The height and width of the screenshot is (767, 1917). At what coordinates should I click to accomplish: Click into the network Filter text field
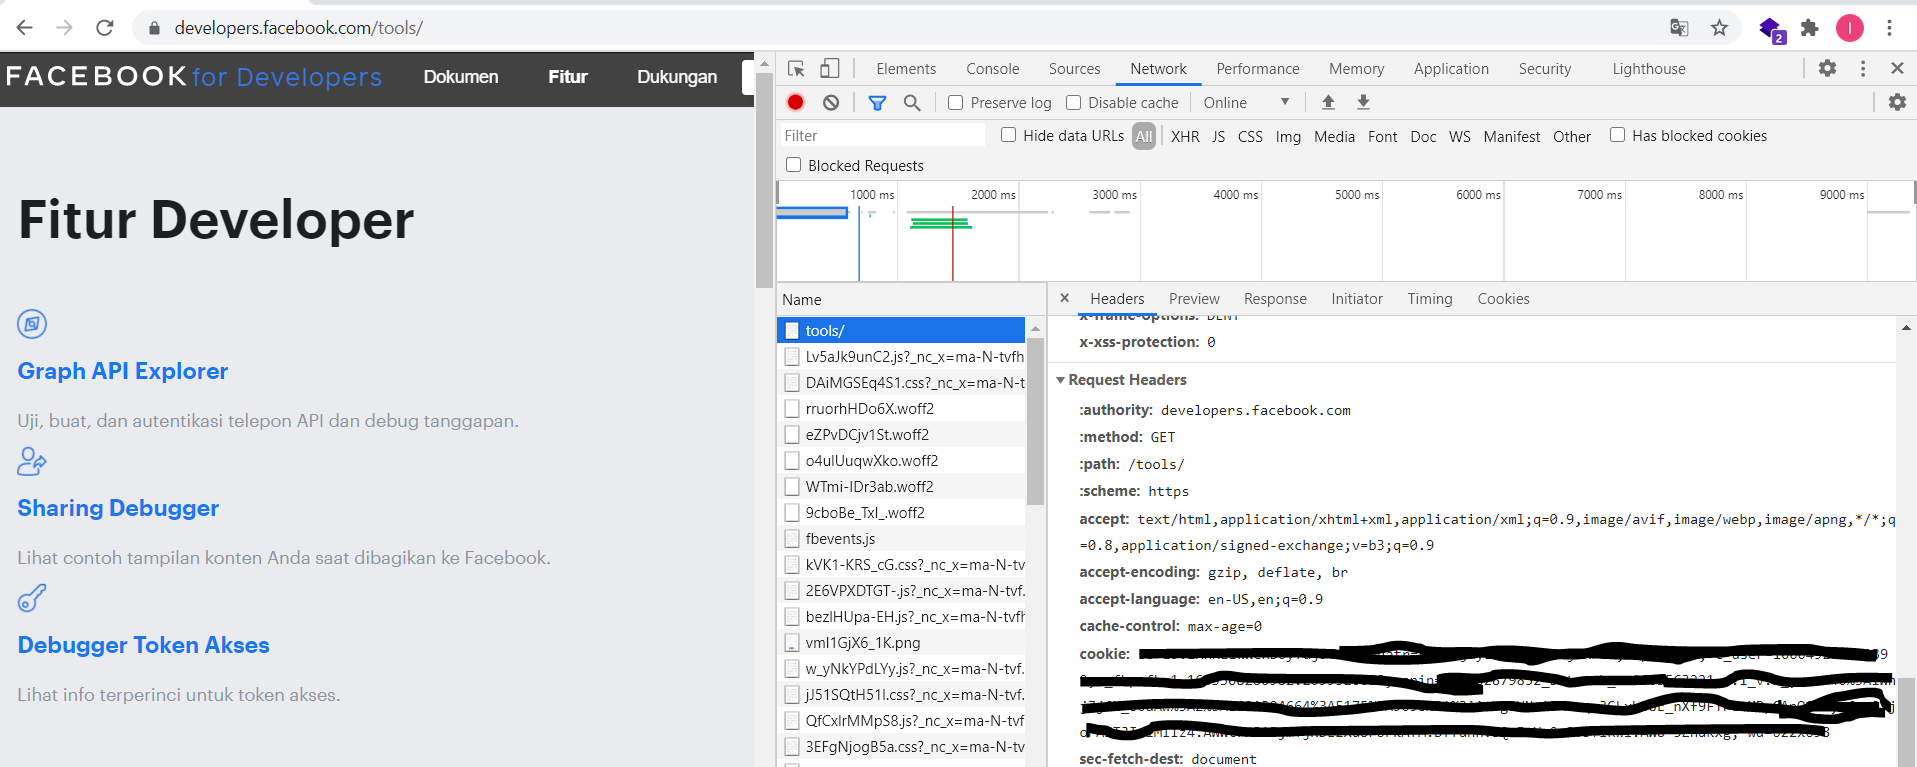coord(882,135)
